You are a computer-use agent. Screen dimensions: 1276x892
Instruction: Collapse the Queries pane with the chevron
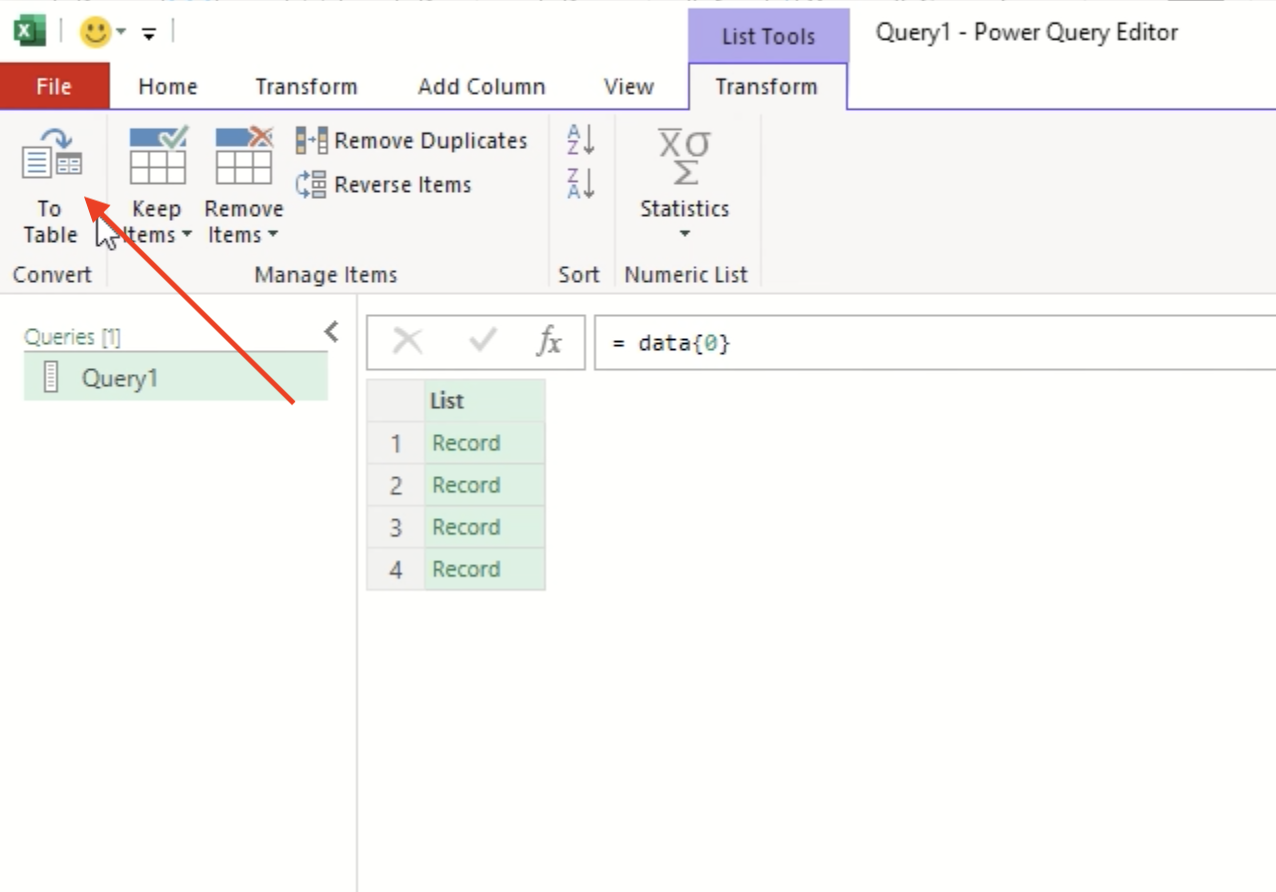pos(331,332)
